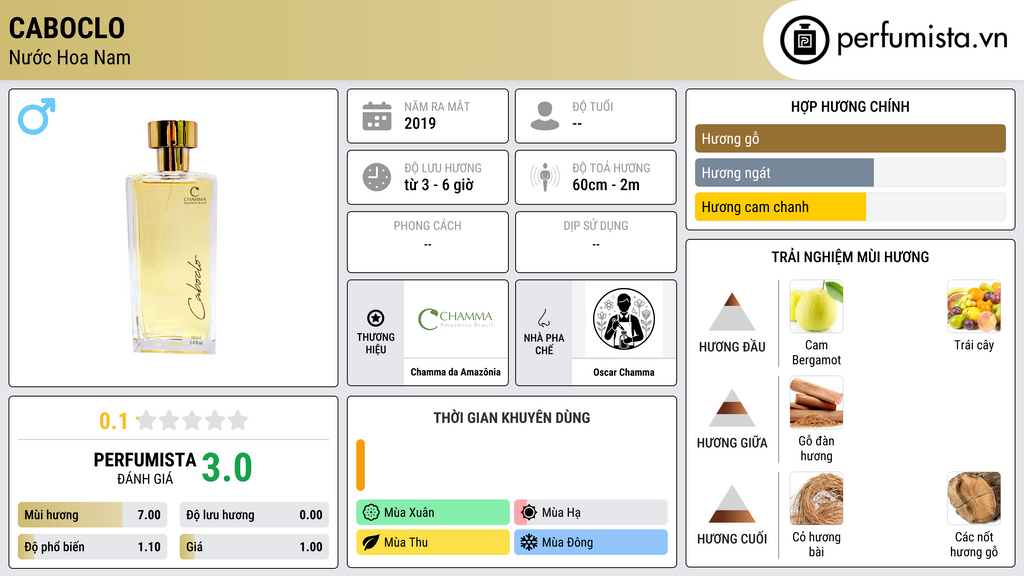1024x576 pixels.
Task: Click the Cam Bergamot note image
Action: click(x=816, y=306)
